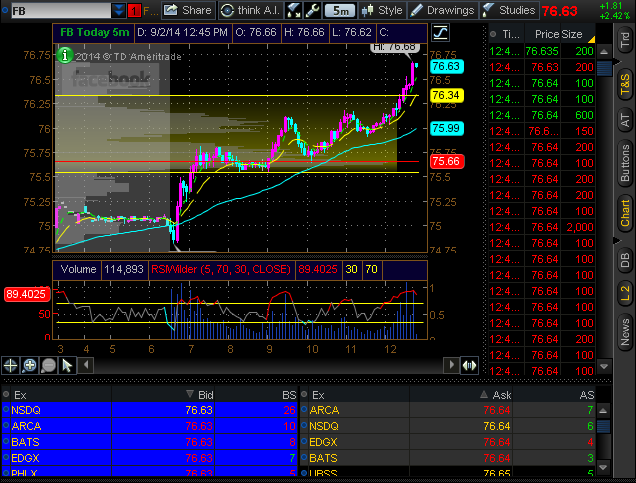Open the wrench settings icon
Screen dimensions: 636x483
312,10
